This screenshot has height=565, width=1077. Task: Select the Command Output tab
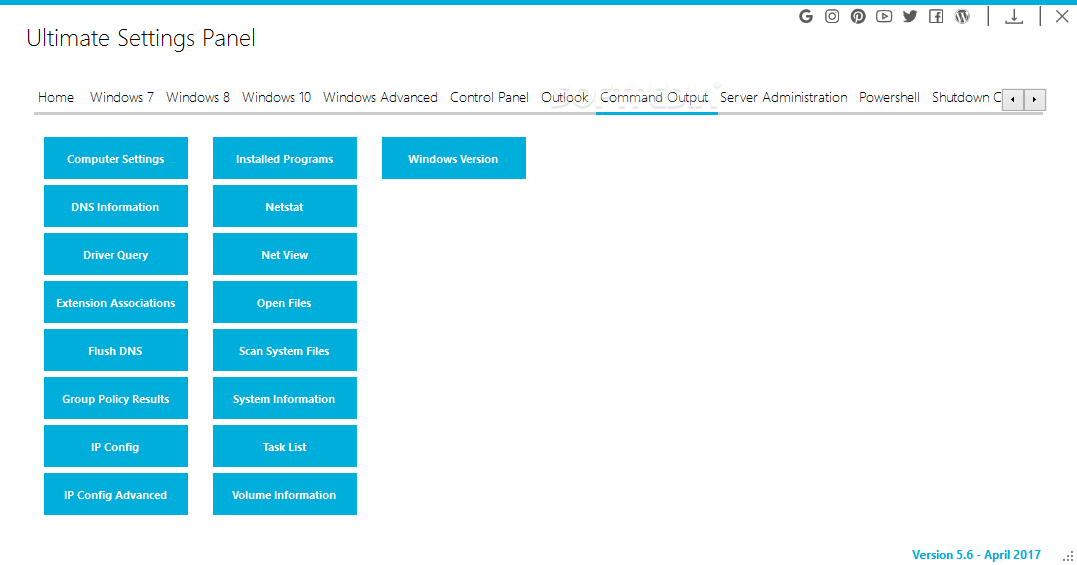coord(654,97)
